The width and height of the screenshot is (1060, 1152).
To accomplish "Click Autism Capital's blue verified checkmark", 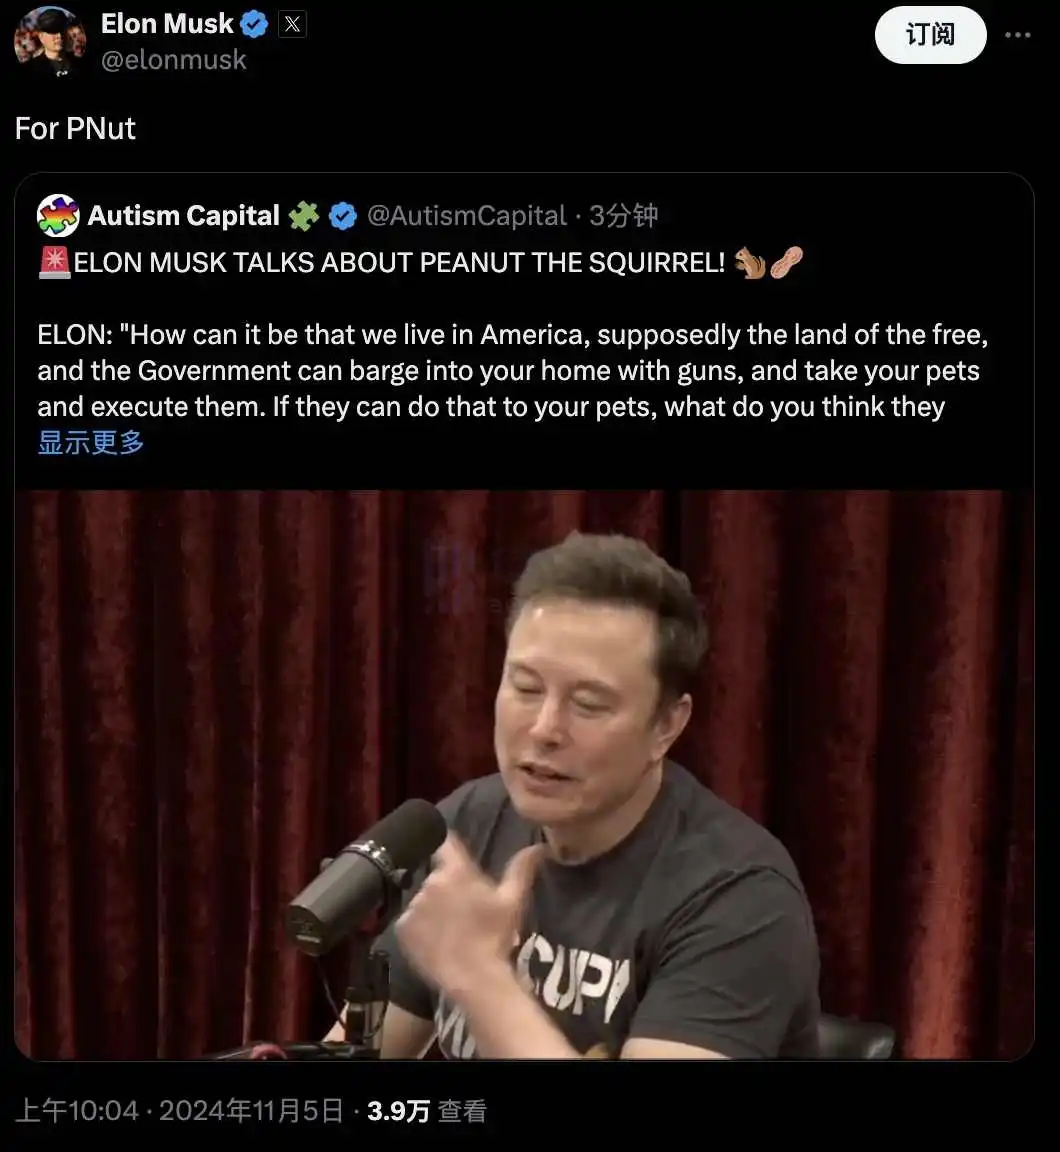I will (x=342, y=216).
